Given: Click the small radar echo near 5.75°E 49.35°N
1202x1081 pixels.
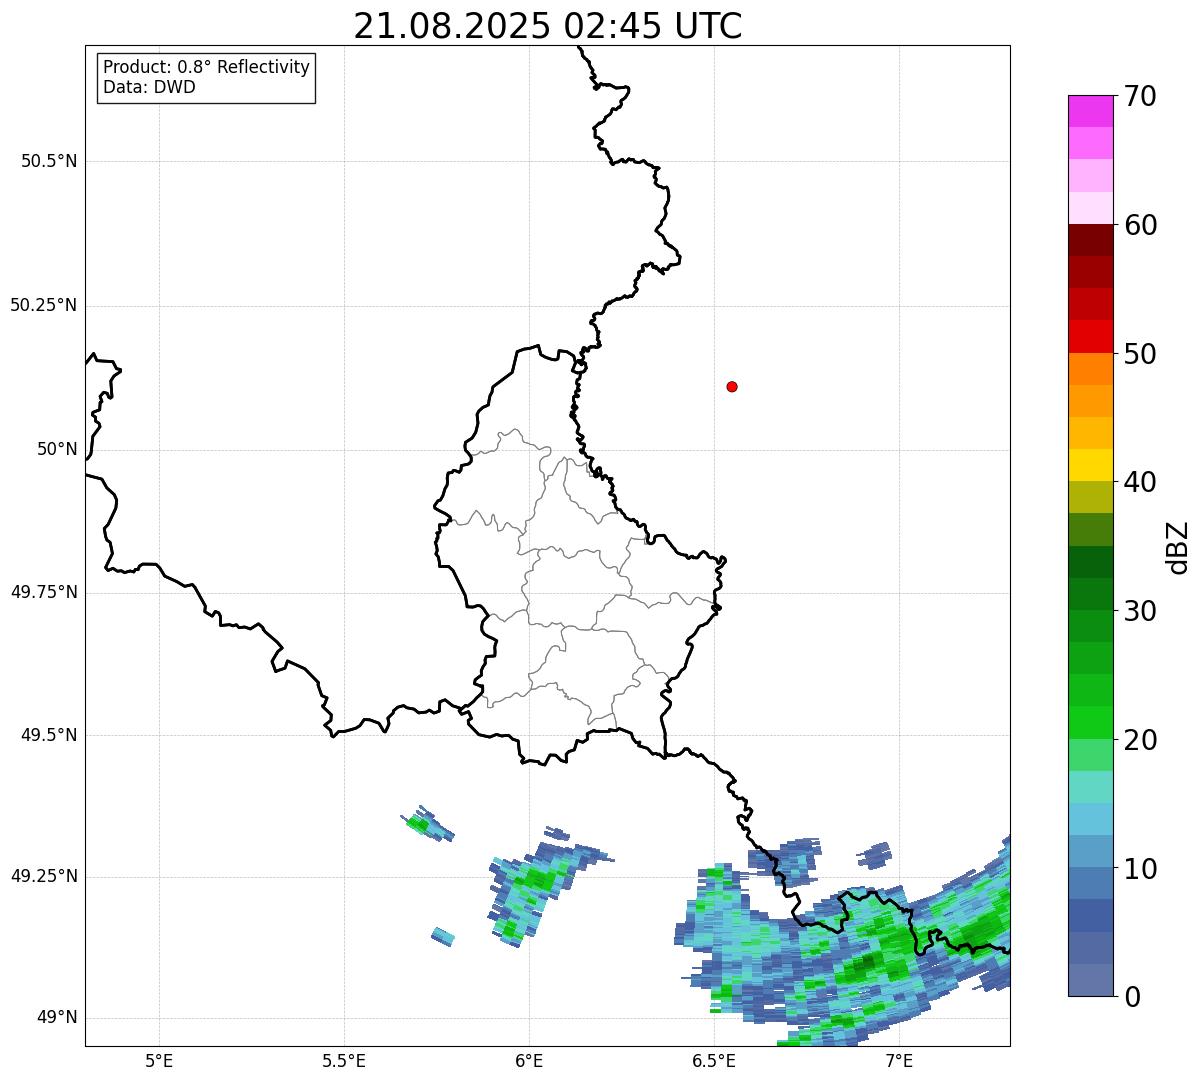Looking at the screenshot, I should point(429,824).
